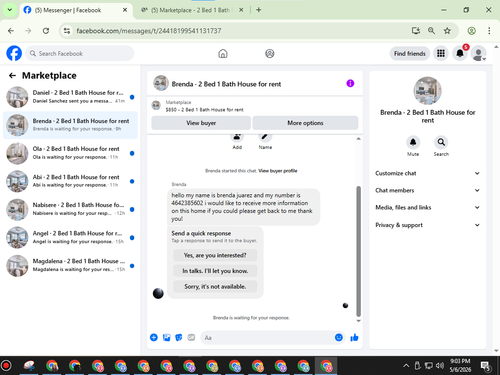Open the Facebook menu grid icon
Viewport: 500px width, 375px height.
tap(441, 53)
